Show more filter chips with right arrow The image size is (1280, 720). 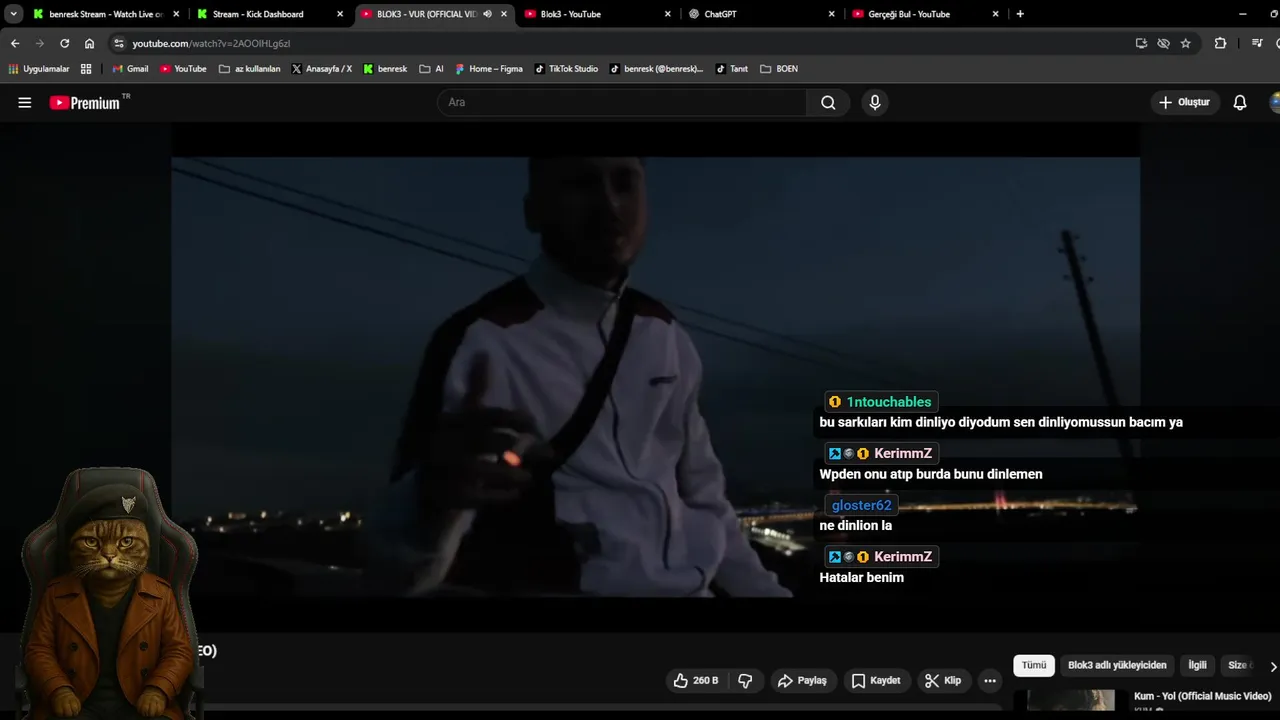(1273, 666)
